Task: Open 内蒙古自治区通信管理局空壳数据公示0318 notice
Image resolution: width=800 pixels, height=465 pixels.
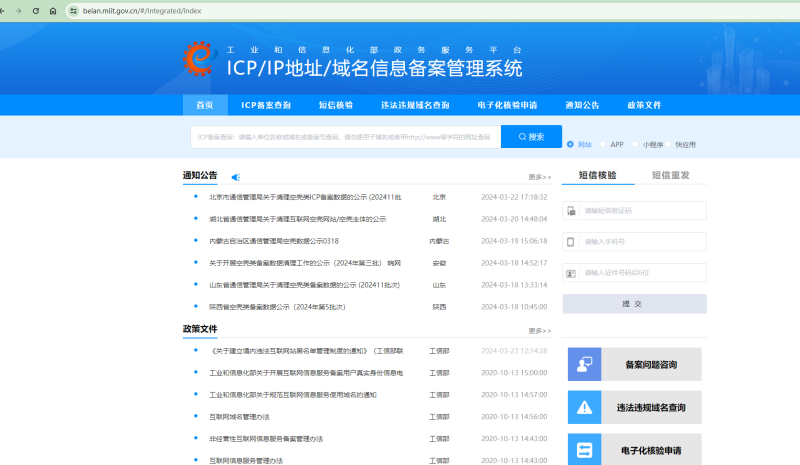Action: [273, 241]
